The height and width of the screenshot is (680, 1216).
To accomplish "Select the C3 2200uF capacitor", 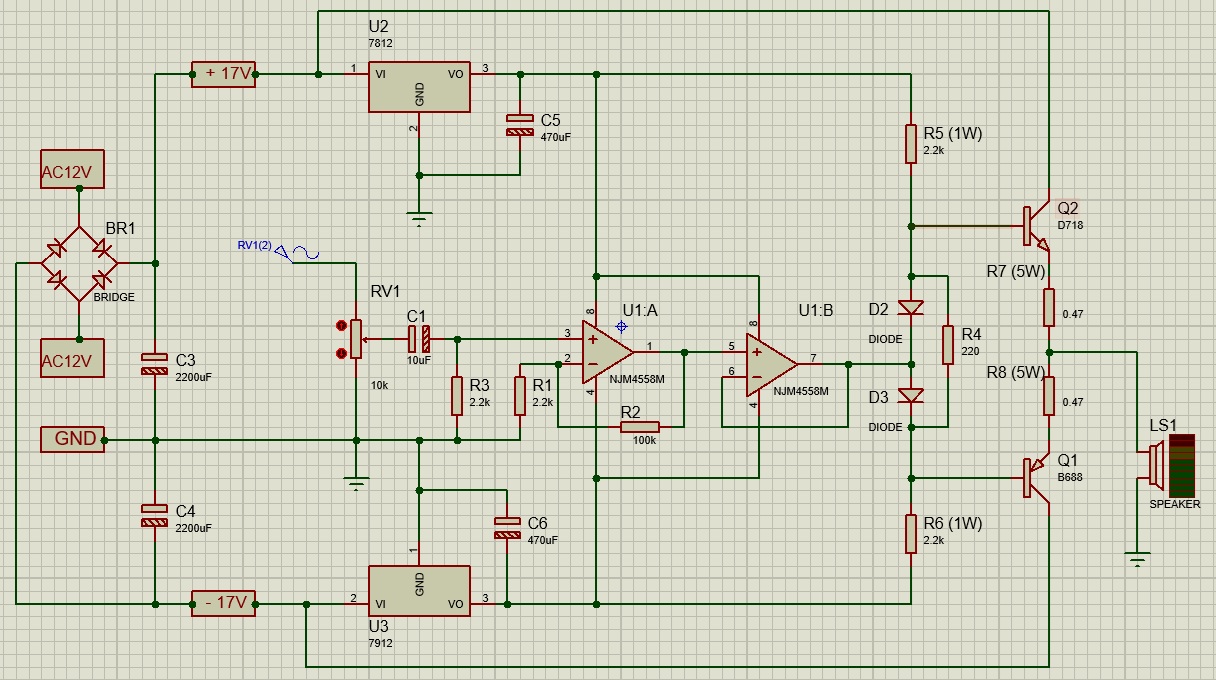I will pyautogui.click(x=155, y=363).
